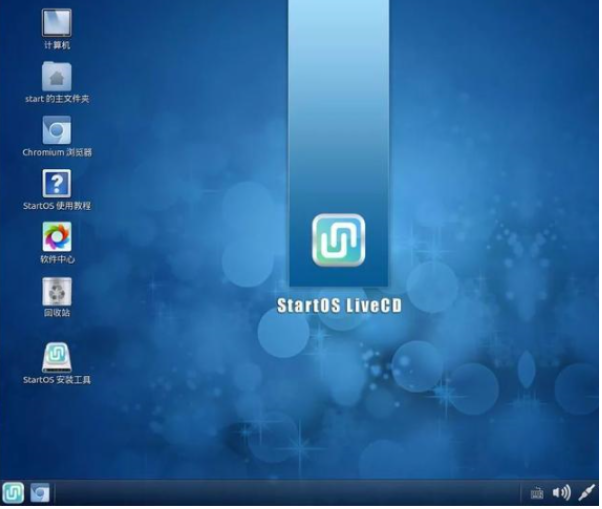Click the Chromium quick launch icon in taskbar

tap(40, 493)
